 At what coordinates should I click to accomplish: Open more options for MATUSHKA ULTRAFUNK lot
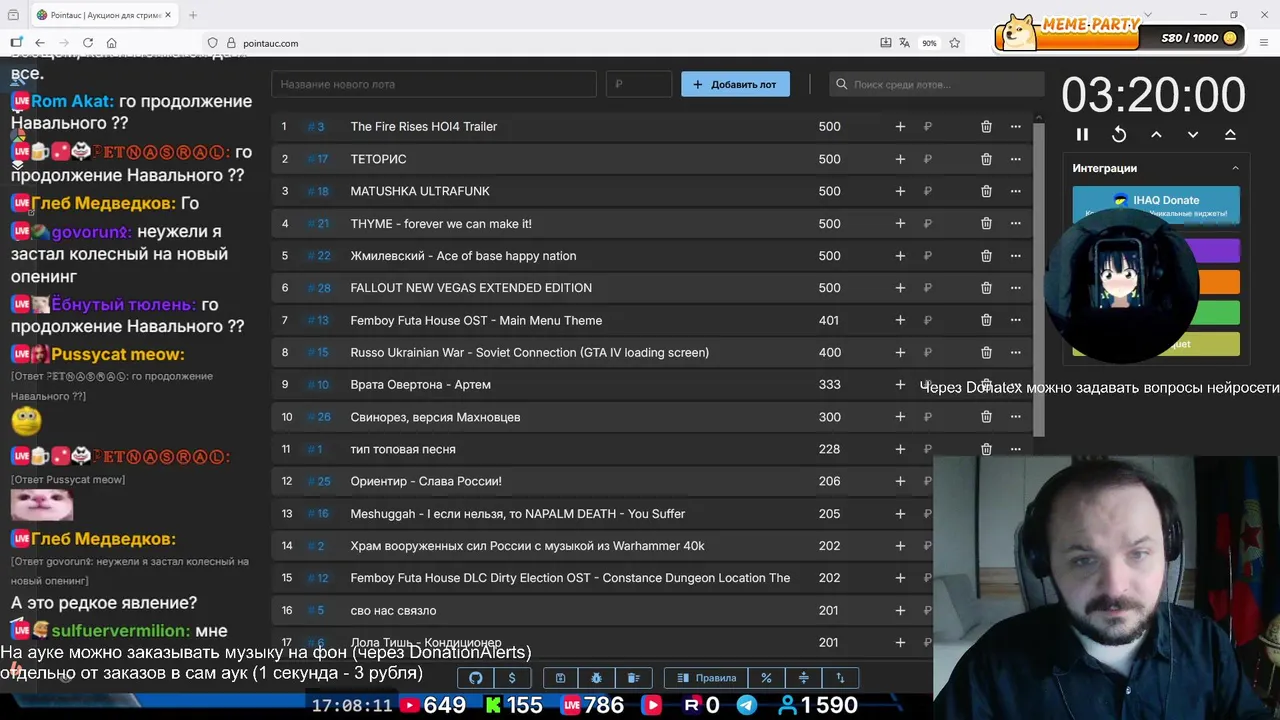[x=1016, y=191]
